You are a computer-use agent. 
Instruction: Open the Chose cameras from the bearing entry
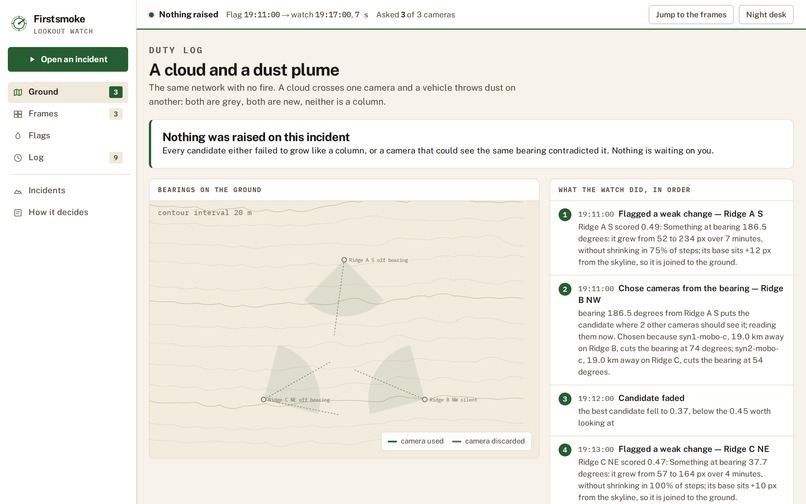(x=671, y=330)
